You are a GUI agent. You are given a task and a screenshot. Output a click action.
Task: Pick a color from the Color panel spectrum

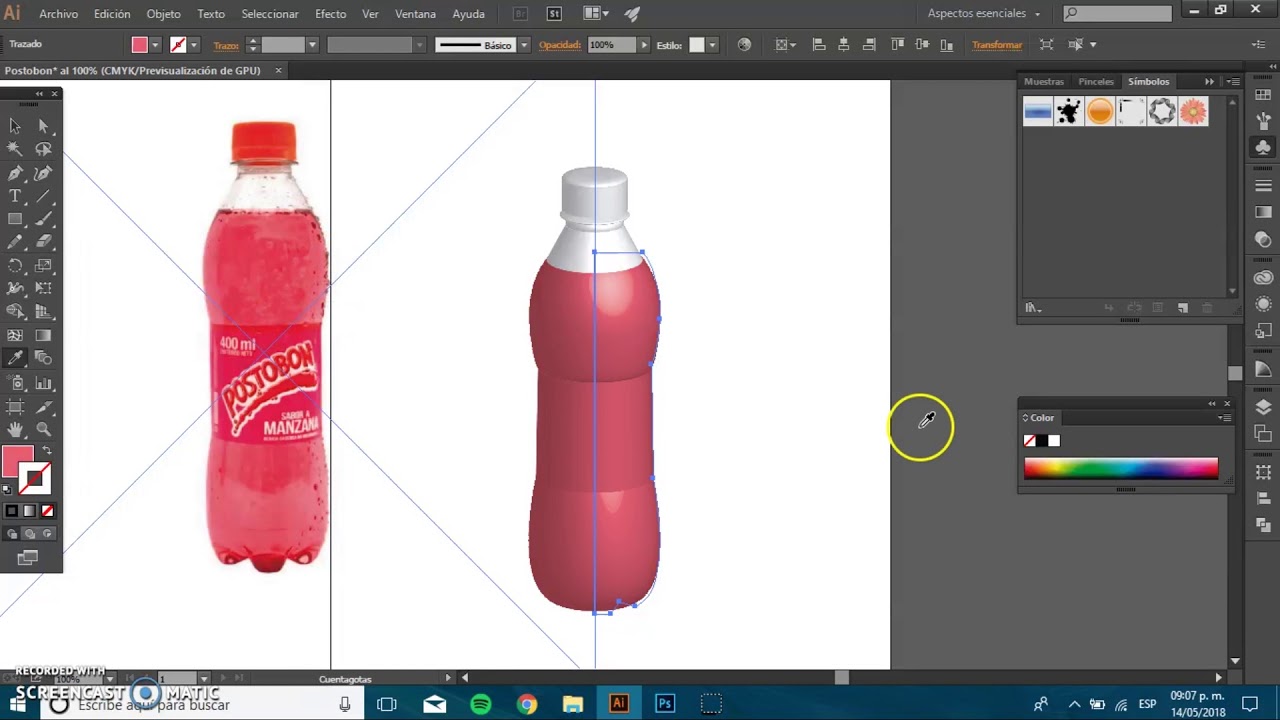pos(1121,468)
